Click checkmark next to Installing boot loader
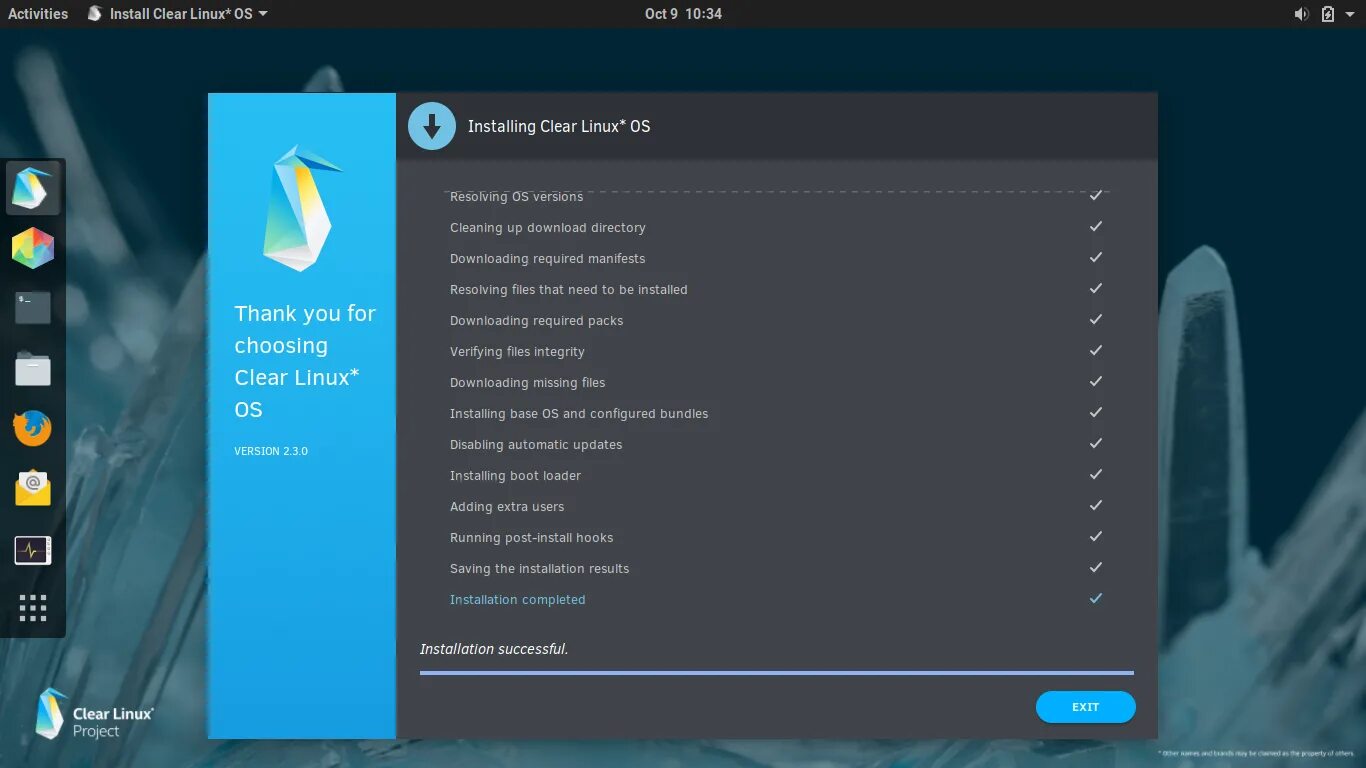Screen dimensions: 1366x768 click(x=1096, y=474)
